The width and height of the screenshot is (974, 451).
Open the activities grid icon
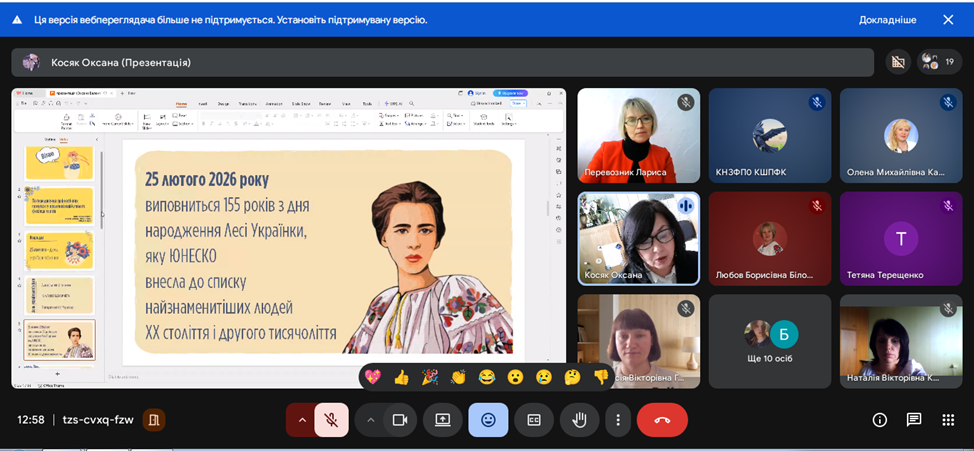(948, 420)
